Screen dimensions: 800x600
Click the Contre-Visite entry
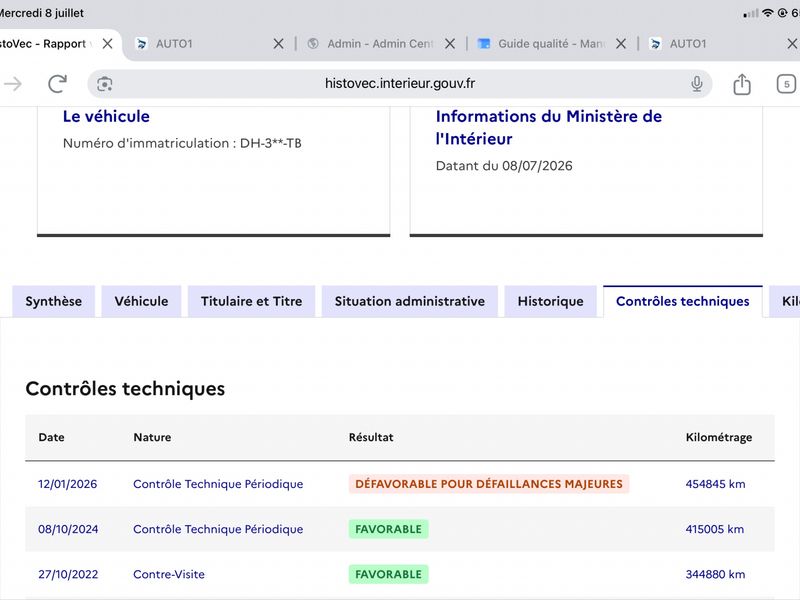click(169, 574)
